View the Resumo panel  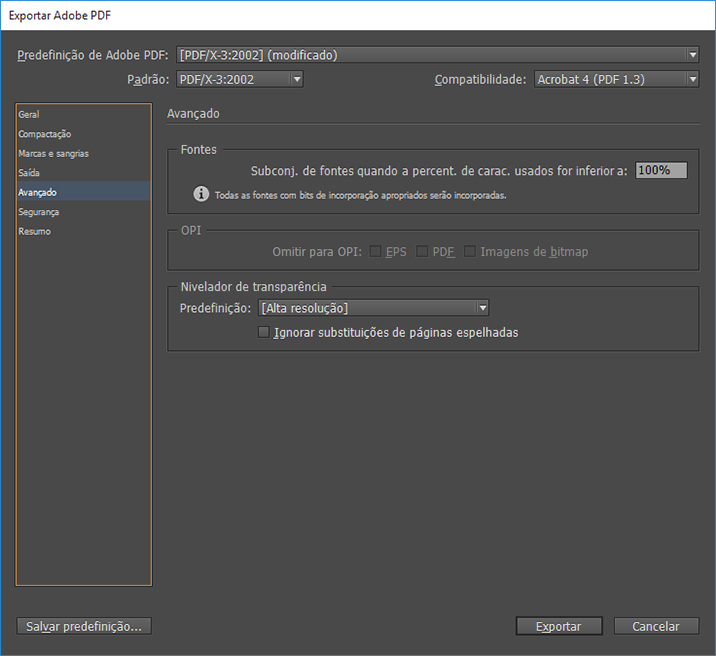(x=34, y=231)
